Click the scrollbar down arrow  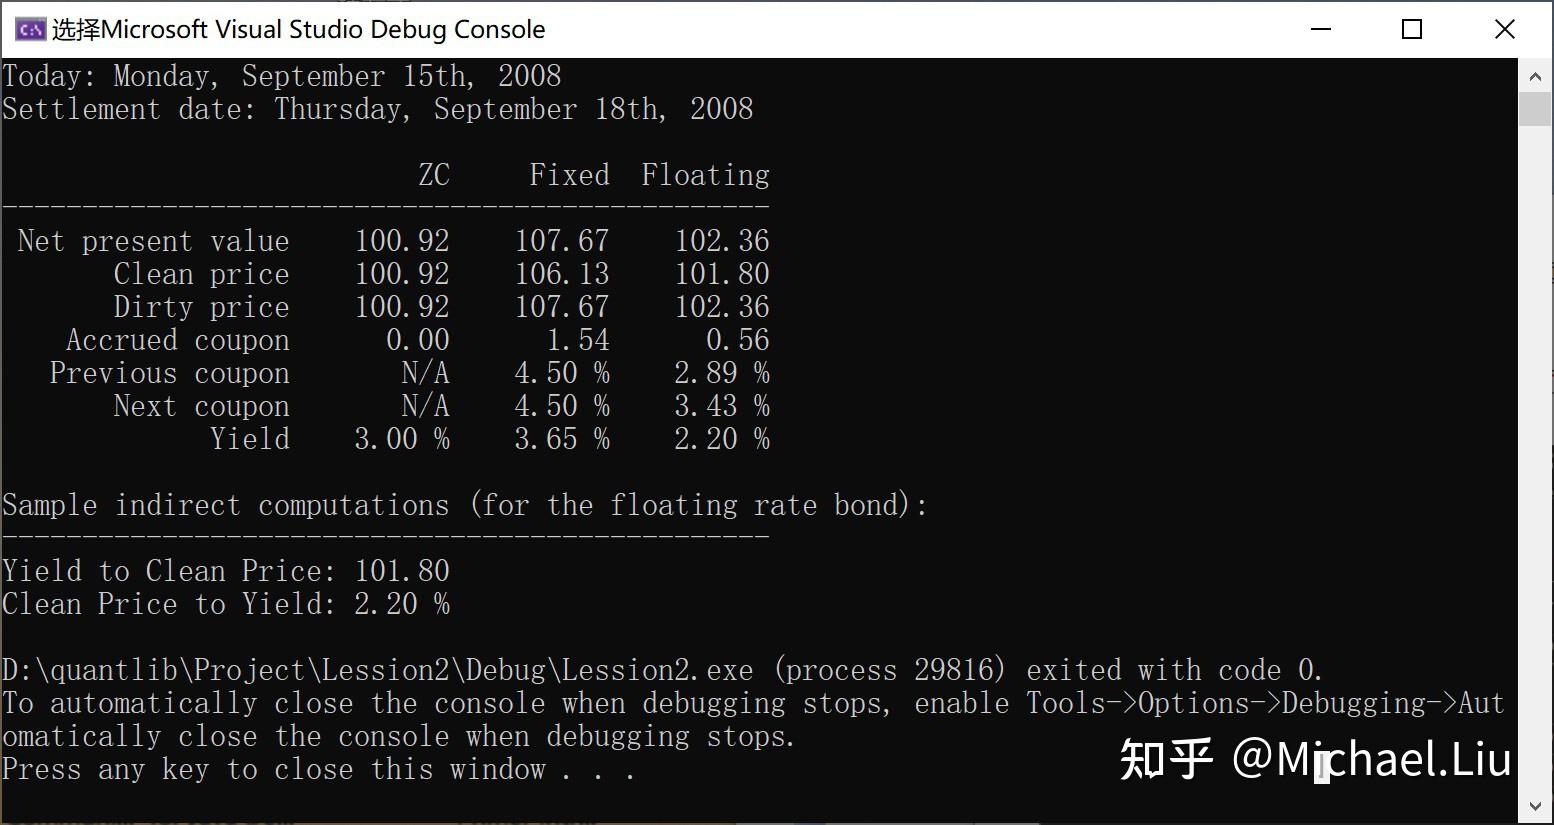[1535, 806]
